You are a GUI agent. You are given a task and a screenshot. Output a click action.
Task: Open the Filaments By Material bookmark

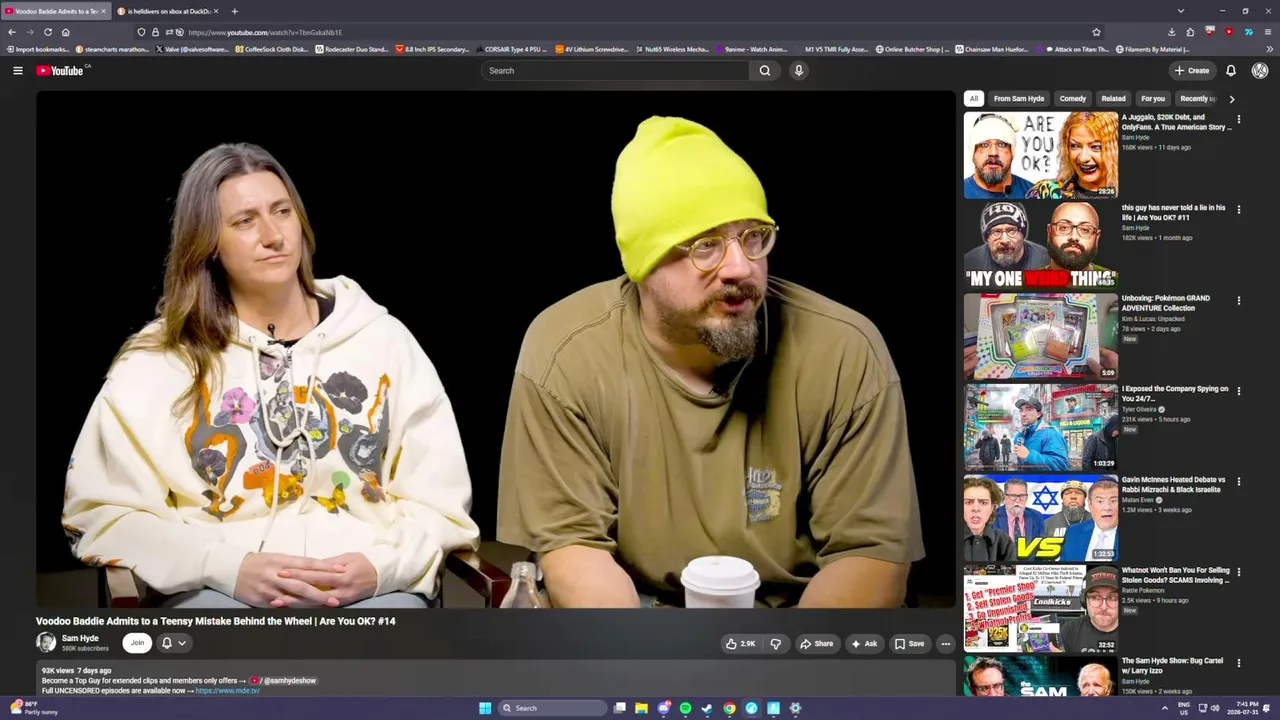[1152, 49]
